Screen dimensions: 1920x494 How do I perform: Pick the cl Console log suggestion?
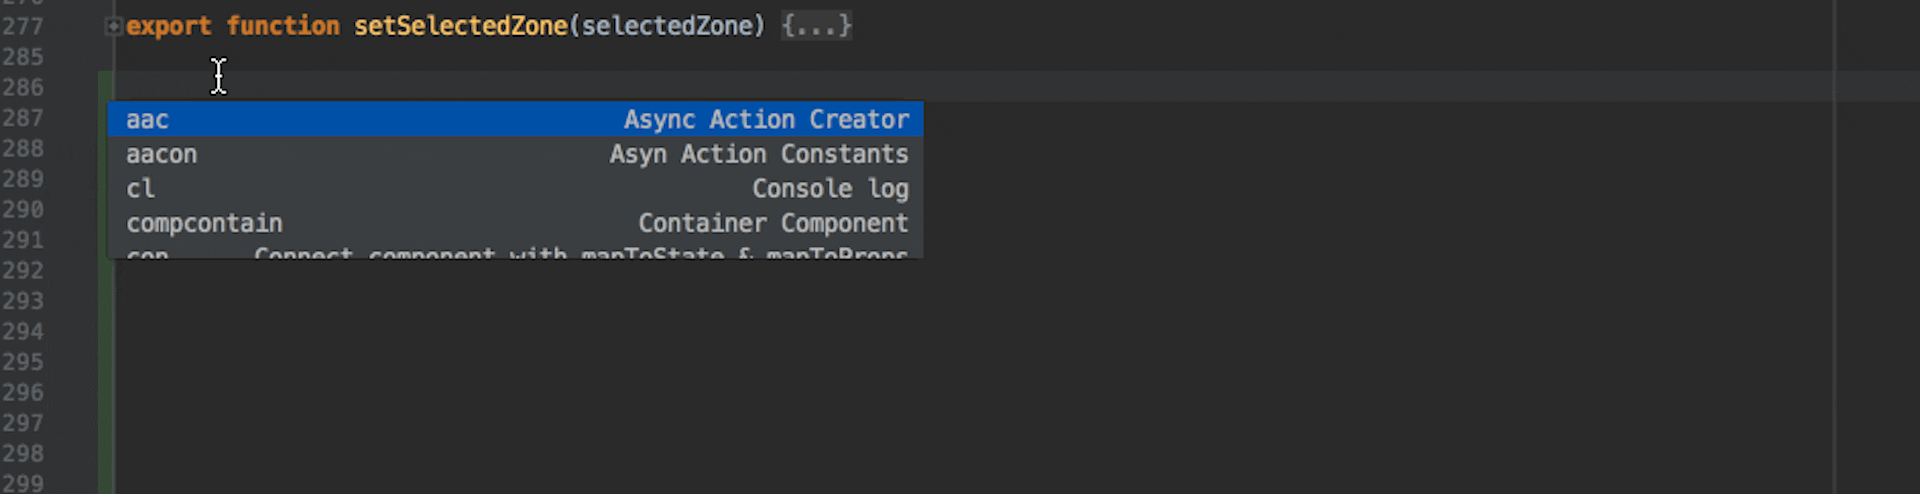tap(515, 188)
